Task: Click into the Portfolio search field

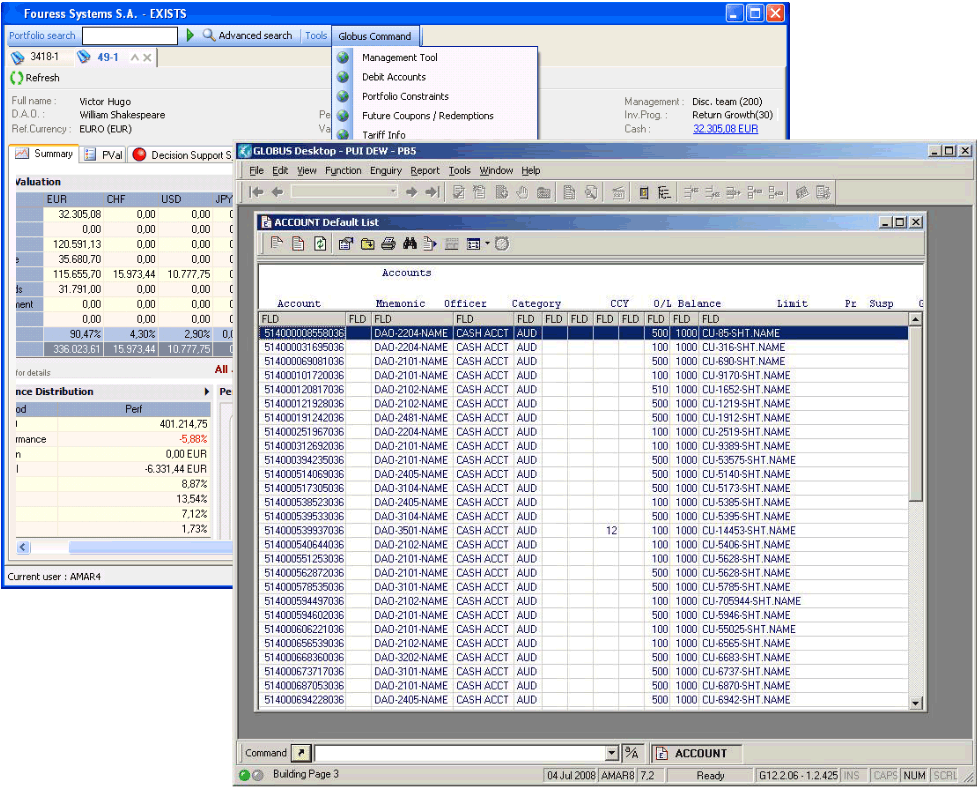Action: pyautogui.click(x=130, y=36)
